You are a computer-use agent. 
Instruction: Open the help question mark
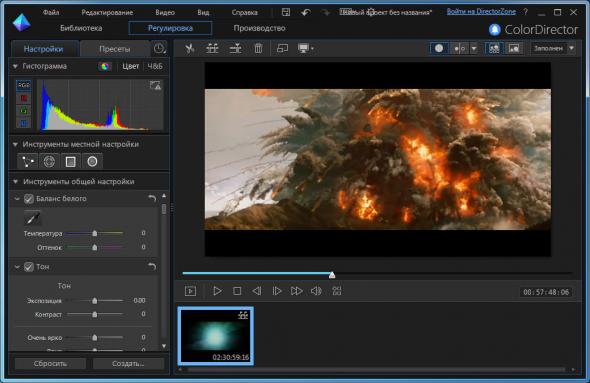pyautogui.click(x=526, y=12)
